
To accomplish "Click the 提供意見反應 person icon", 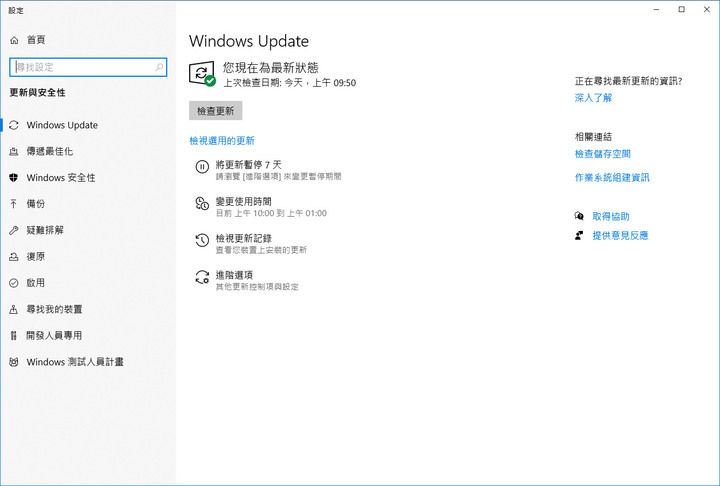I will pyautogui.click(x=579, y=235).
